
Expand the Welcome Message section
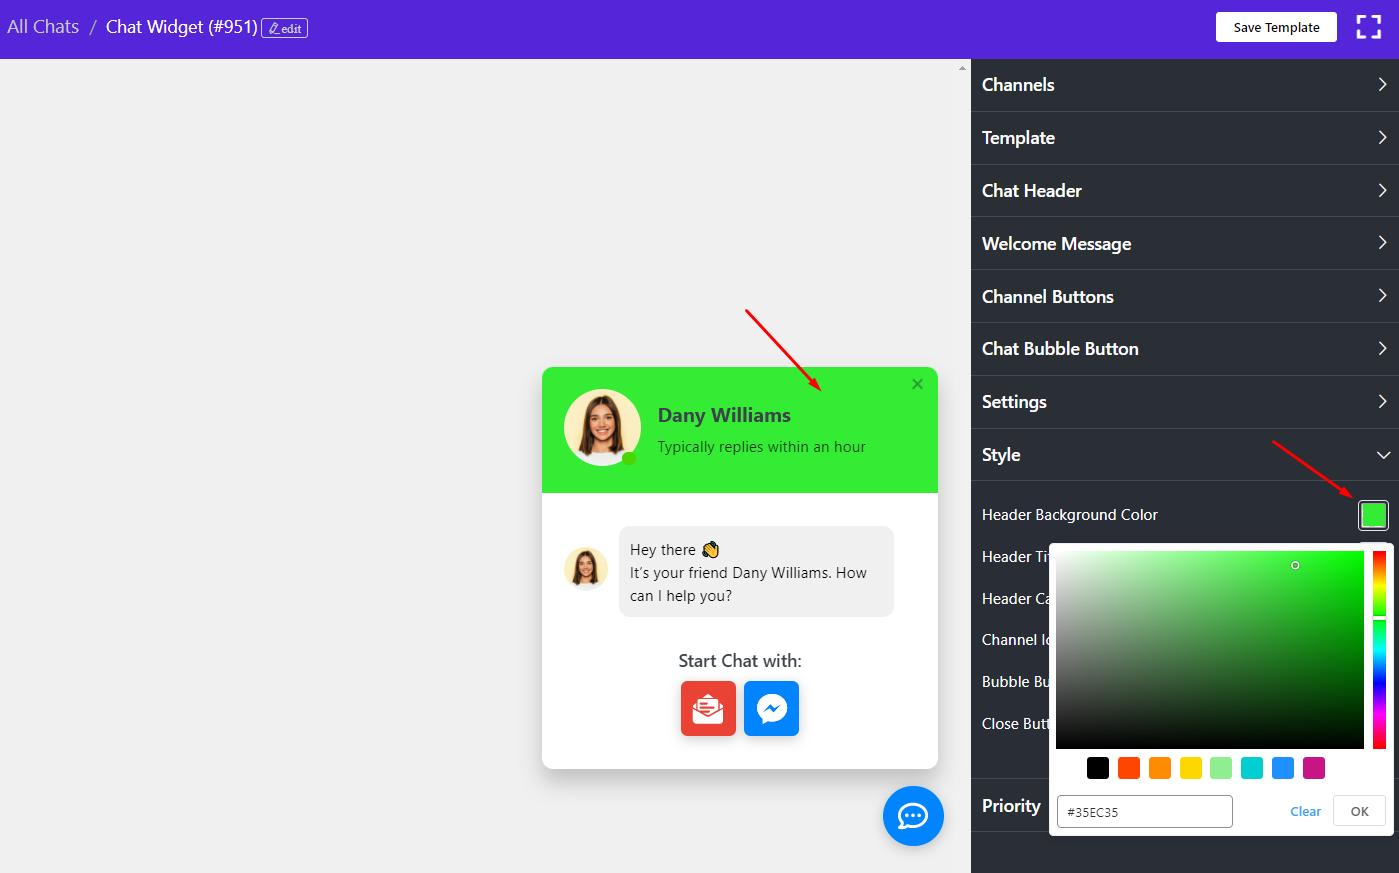pos(1184,244)
